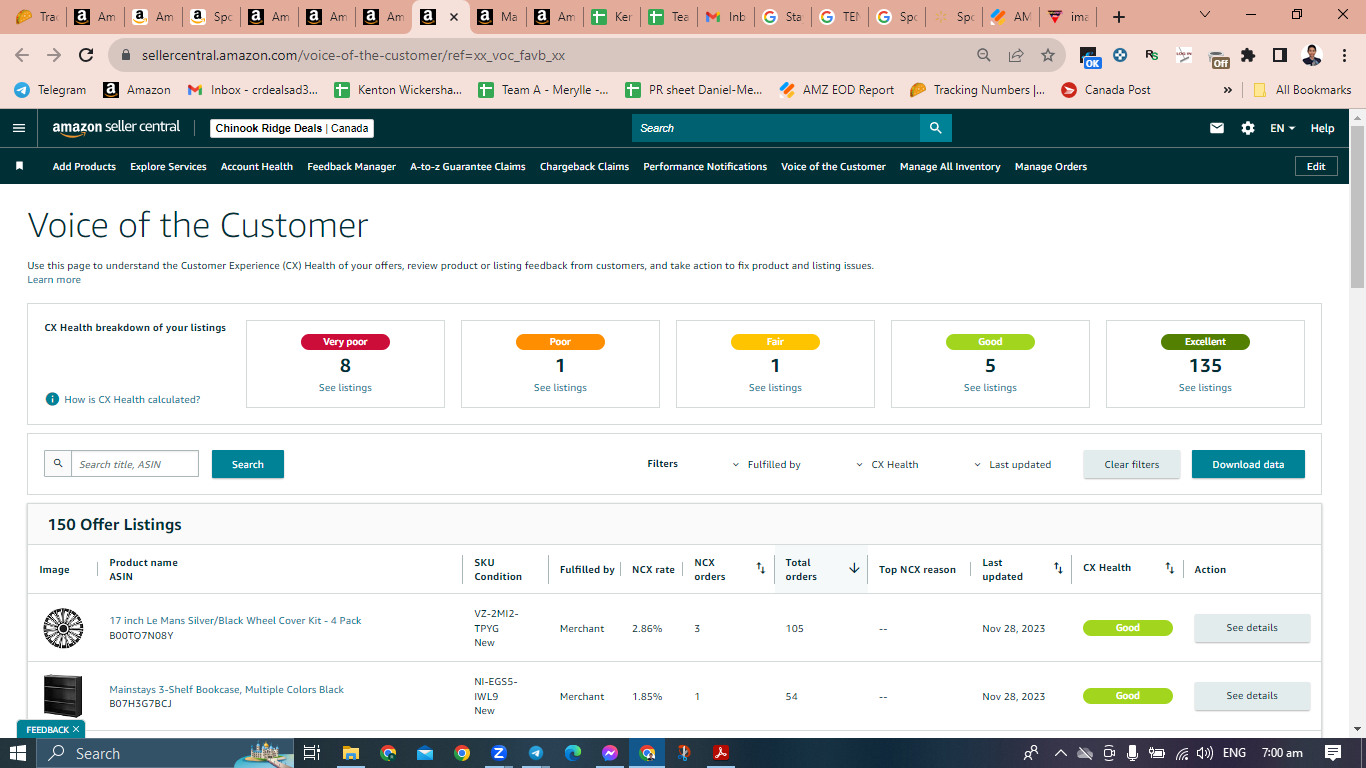Viewport: 1366px width, 768px height.
Task: Open the Help link in header
Action: pos(1322,128)
